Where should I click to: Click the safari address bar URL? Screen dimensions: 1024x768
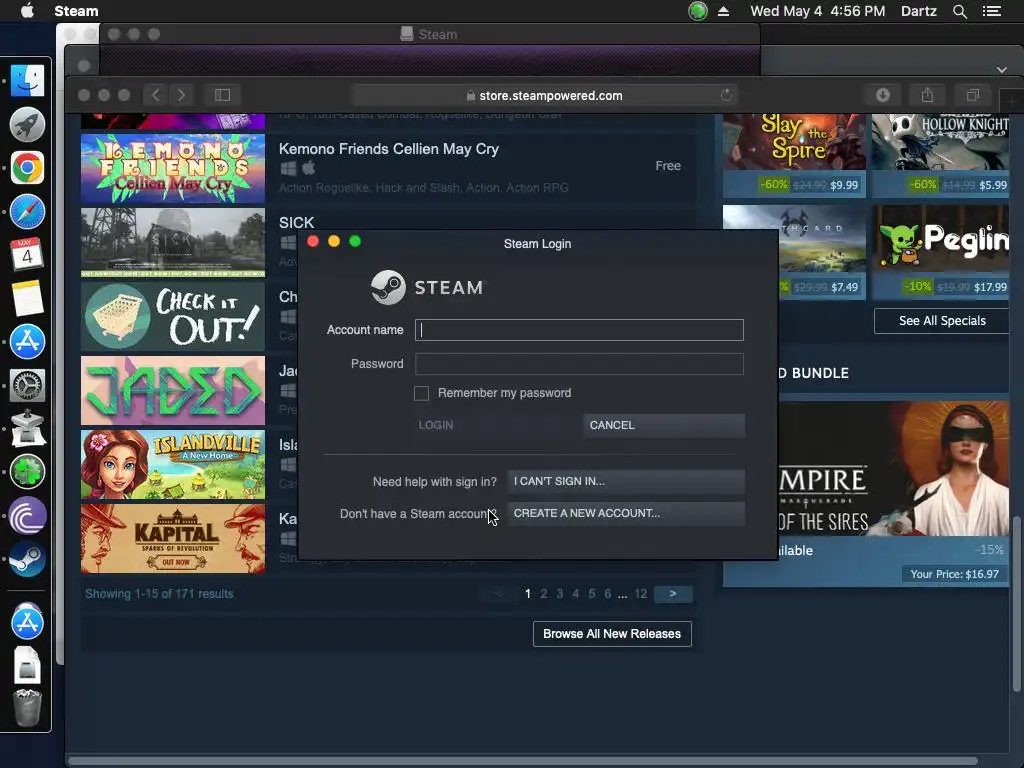551,95
